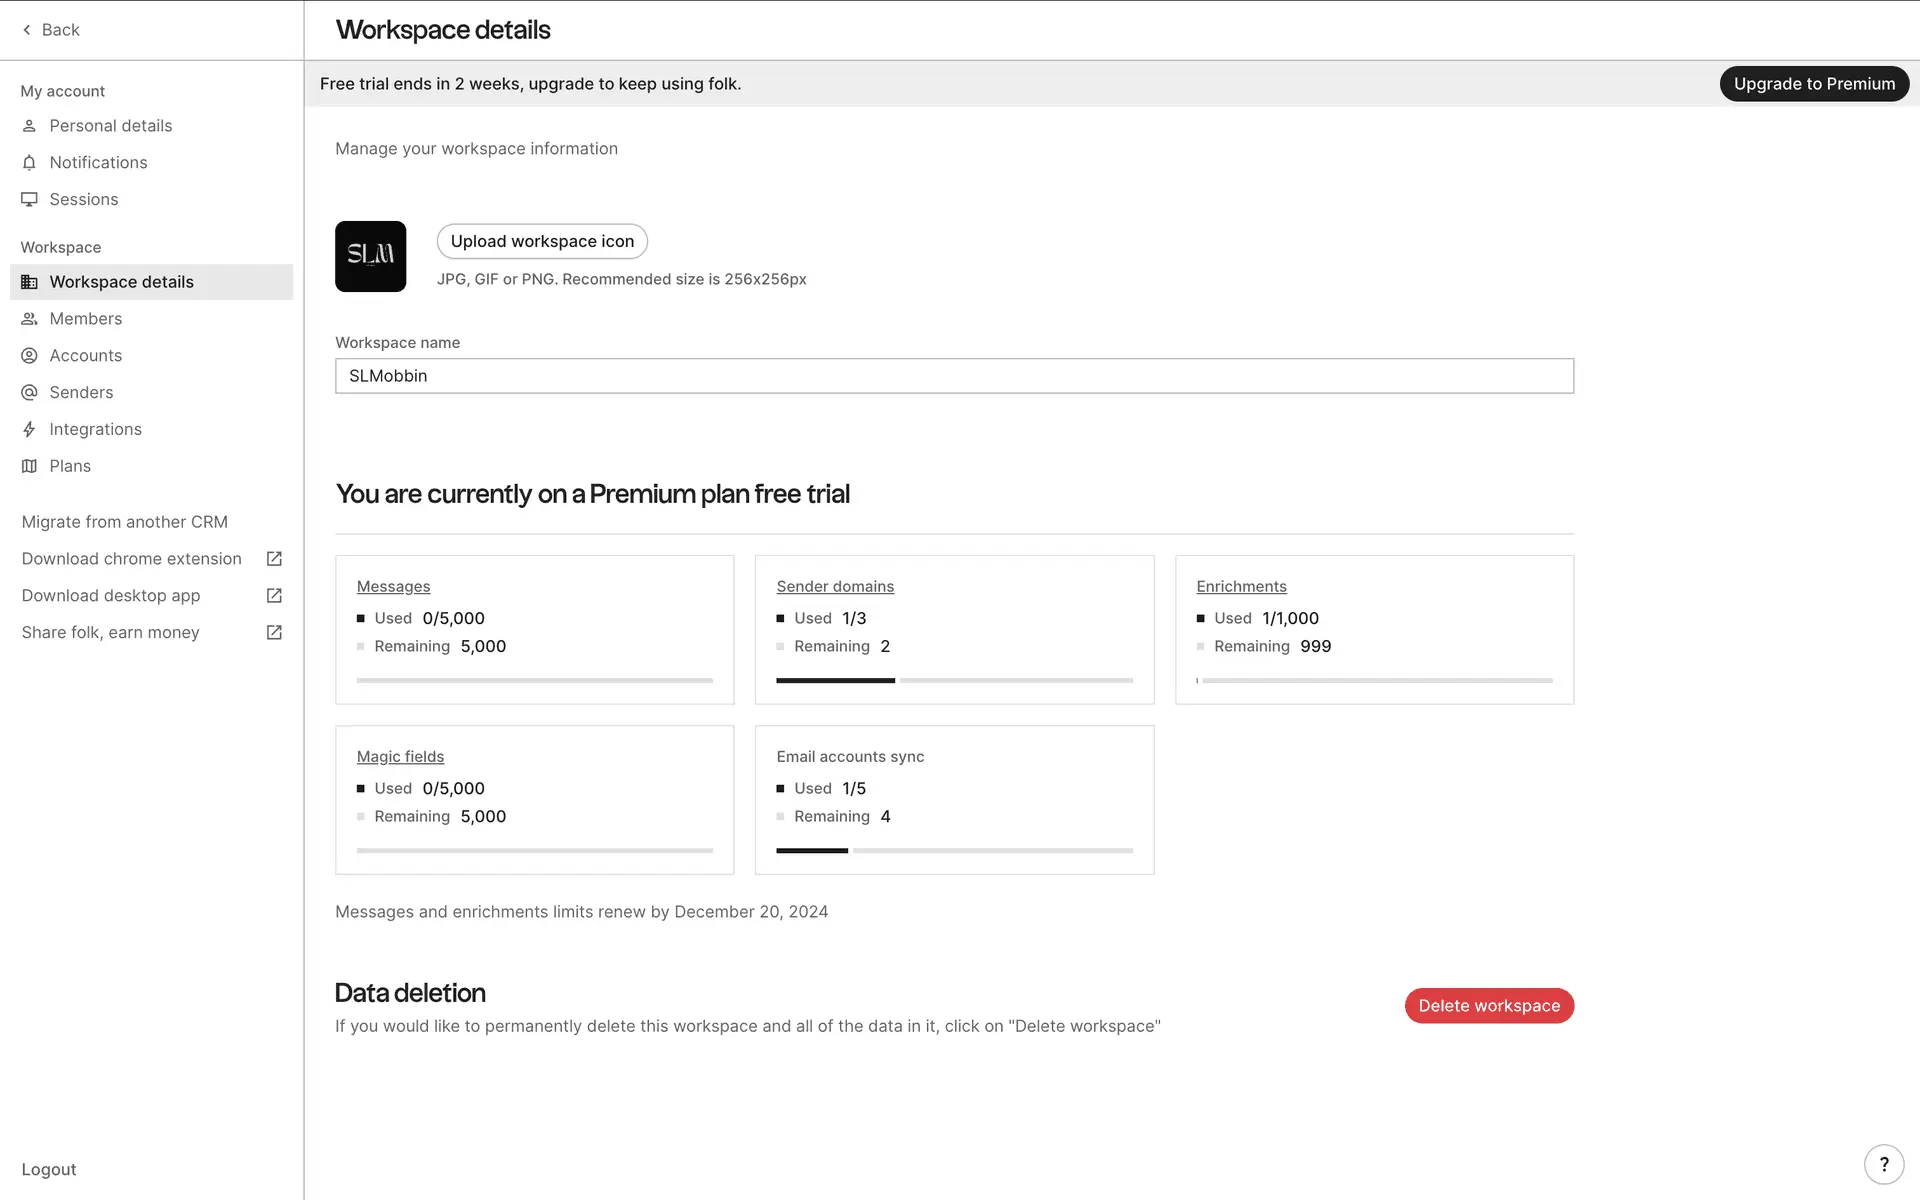This screenshot has height=1200, width=1920.
Task: Open the help question mark button
Action: (x=1883, y=1164)
